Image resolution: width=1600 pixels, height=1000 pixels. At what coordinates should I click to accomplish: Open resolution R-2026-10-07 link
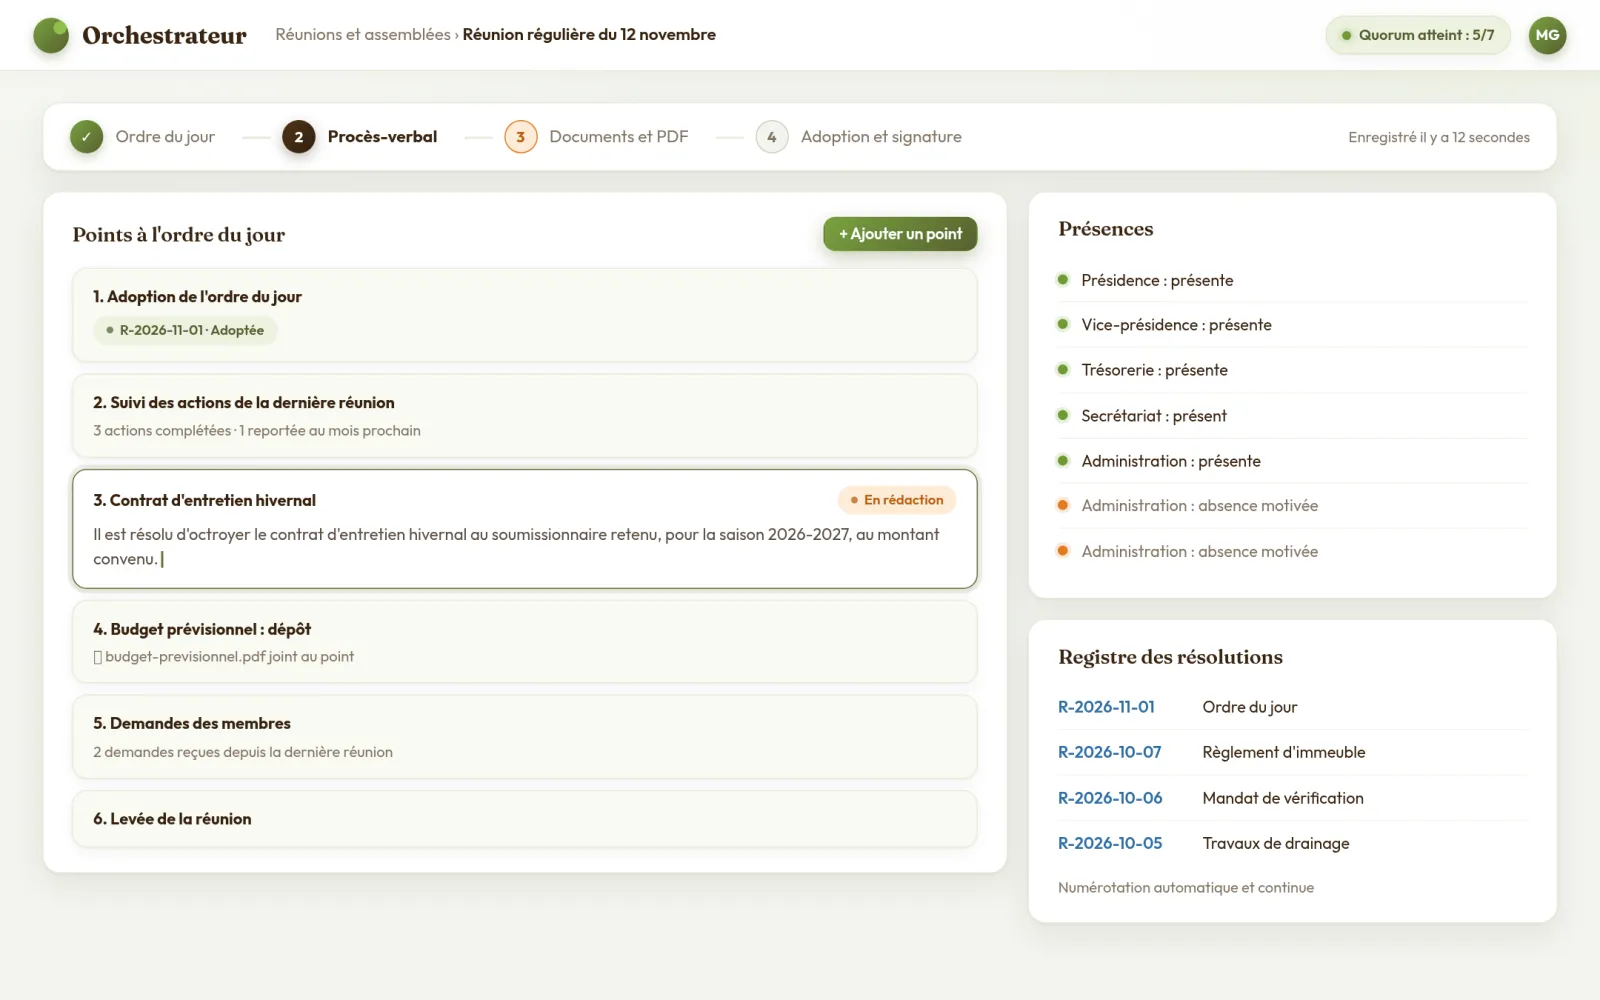point(1110,752)
